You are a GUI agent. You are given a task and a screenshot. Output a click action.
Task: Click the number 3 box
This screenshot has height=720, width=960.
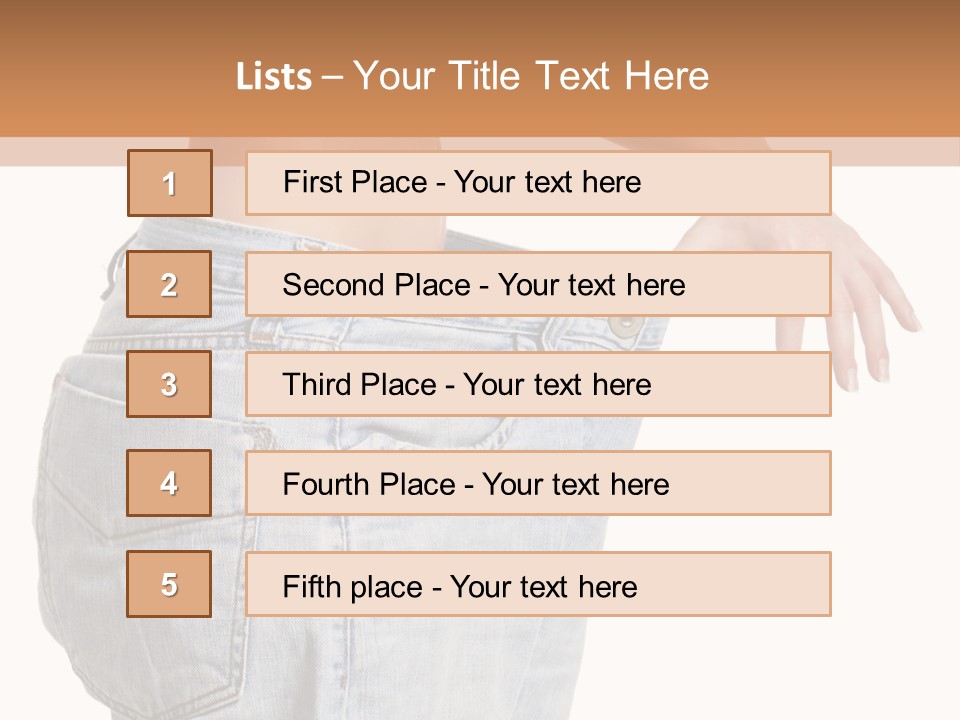170,384
